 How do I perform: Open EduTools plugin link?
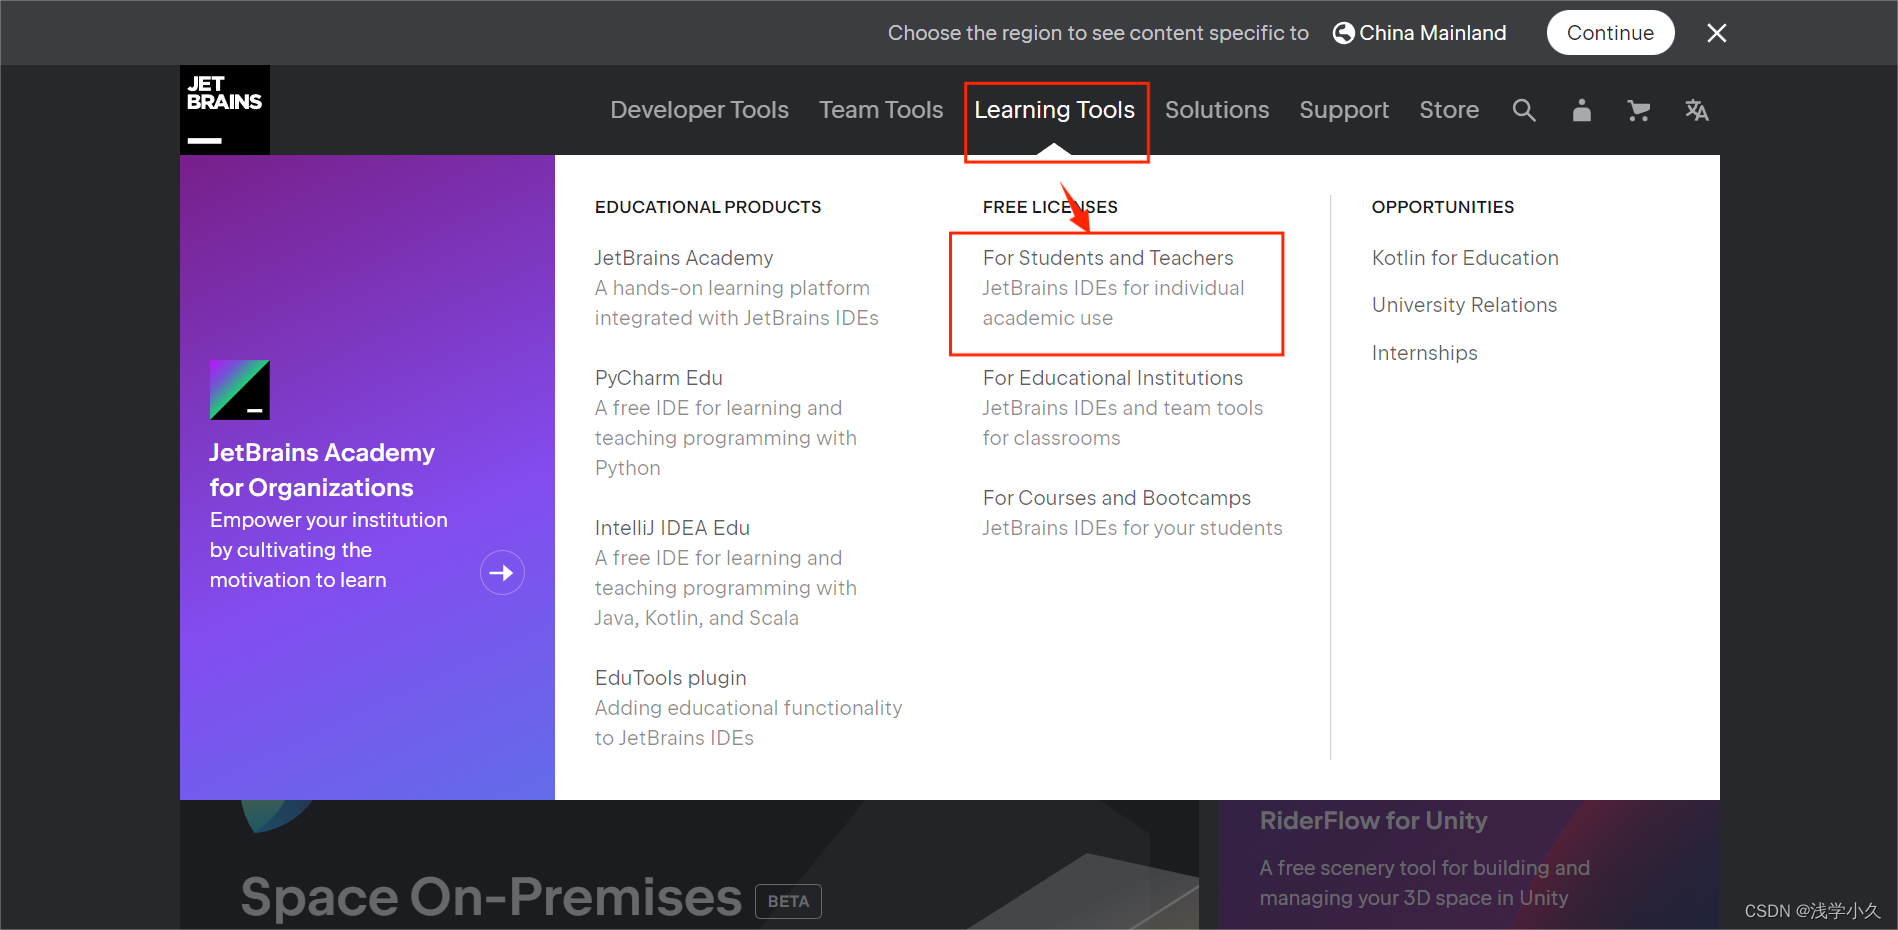670,678
